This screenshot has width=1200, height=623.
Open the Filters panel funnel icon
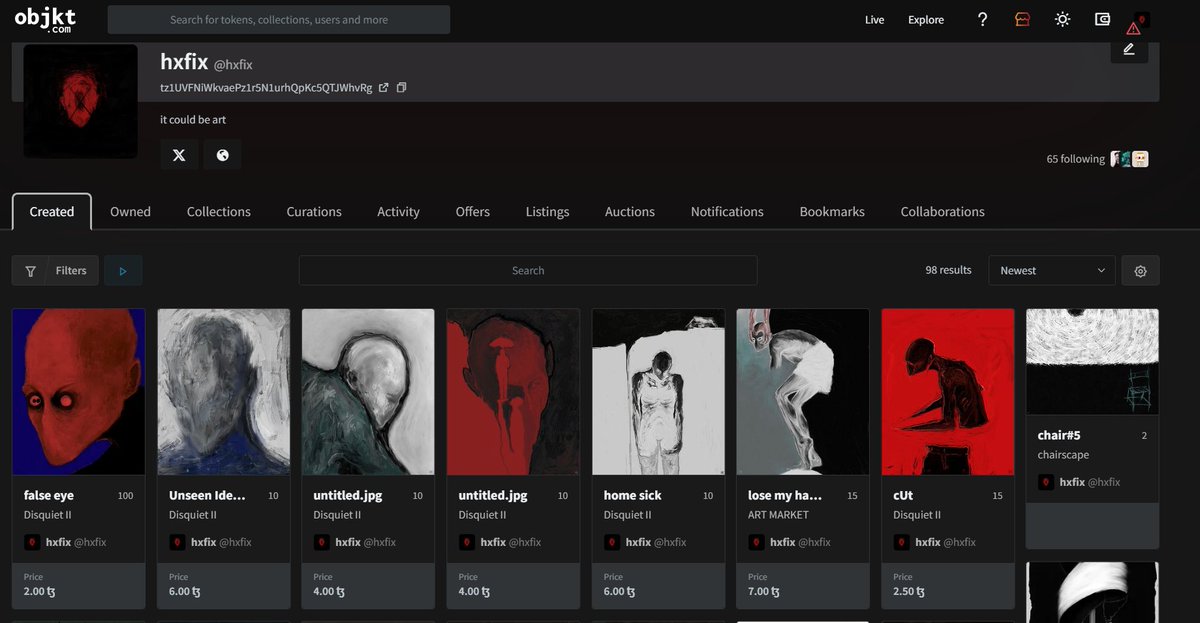30,270
